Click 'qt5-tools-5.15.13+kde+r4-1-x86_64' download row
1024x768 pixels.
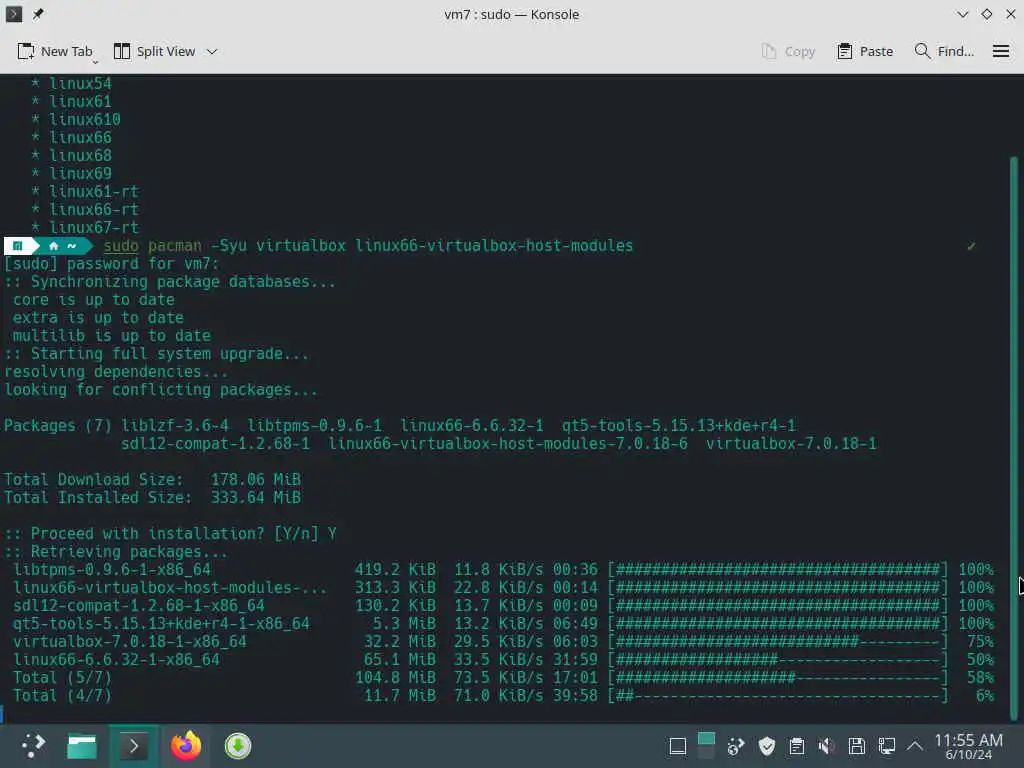click(x=503, y=624)
